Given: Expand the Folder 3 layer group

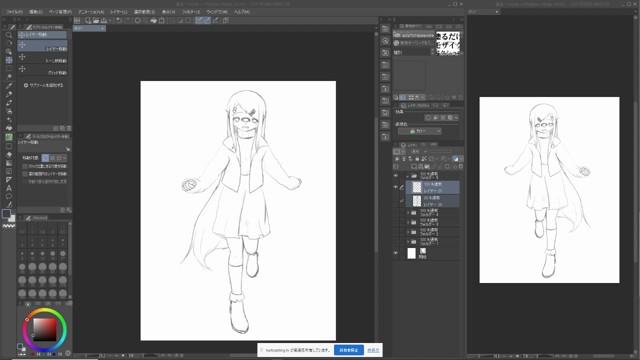Looking at the screenshot, I should (407, 222).
